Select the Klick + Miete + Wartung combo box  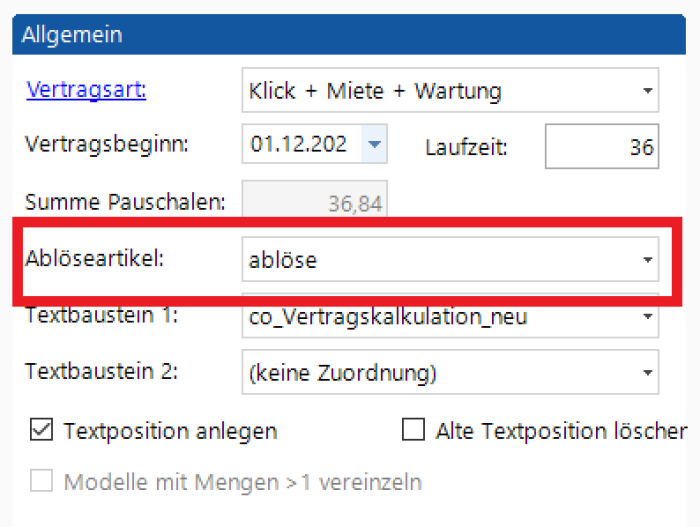(x=450, y=90)
